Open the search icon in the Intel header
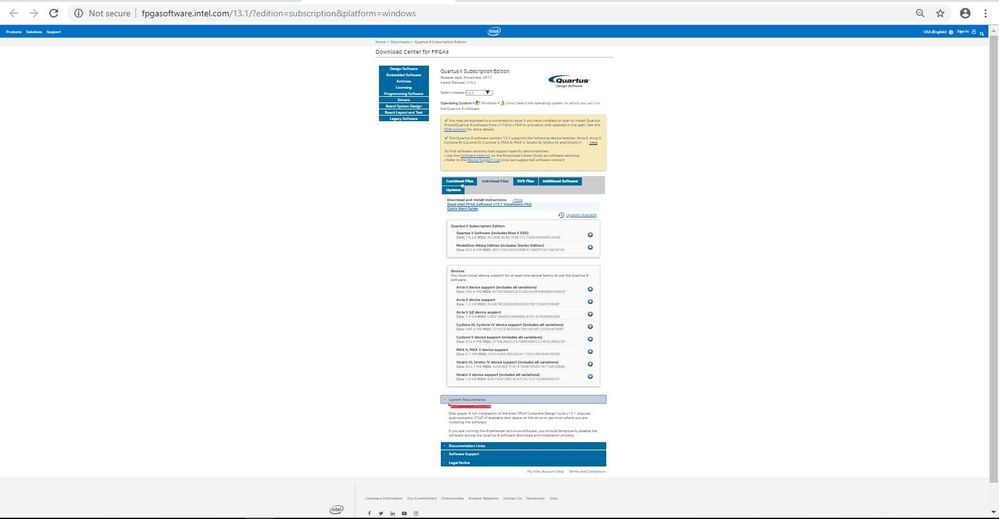 pyautogui.click(x=982, y=32)
